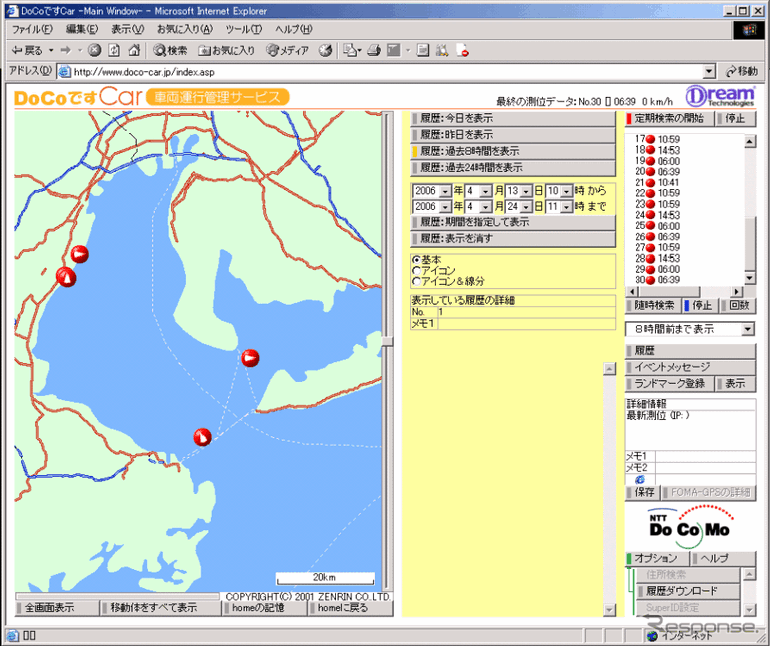
Task: Click 履歴:期間を指定して表示 button
Action: (513, 222)
